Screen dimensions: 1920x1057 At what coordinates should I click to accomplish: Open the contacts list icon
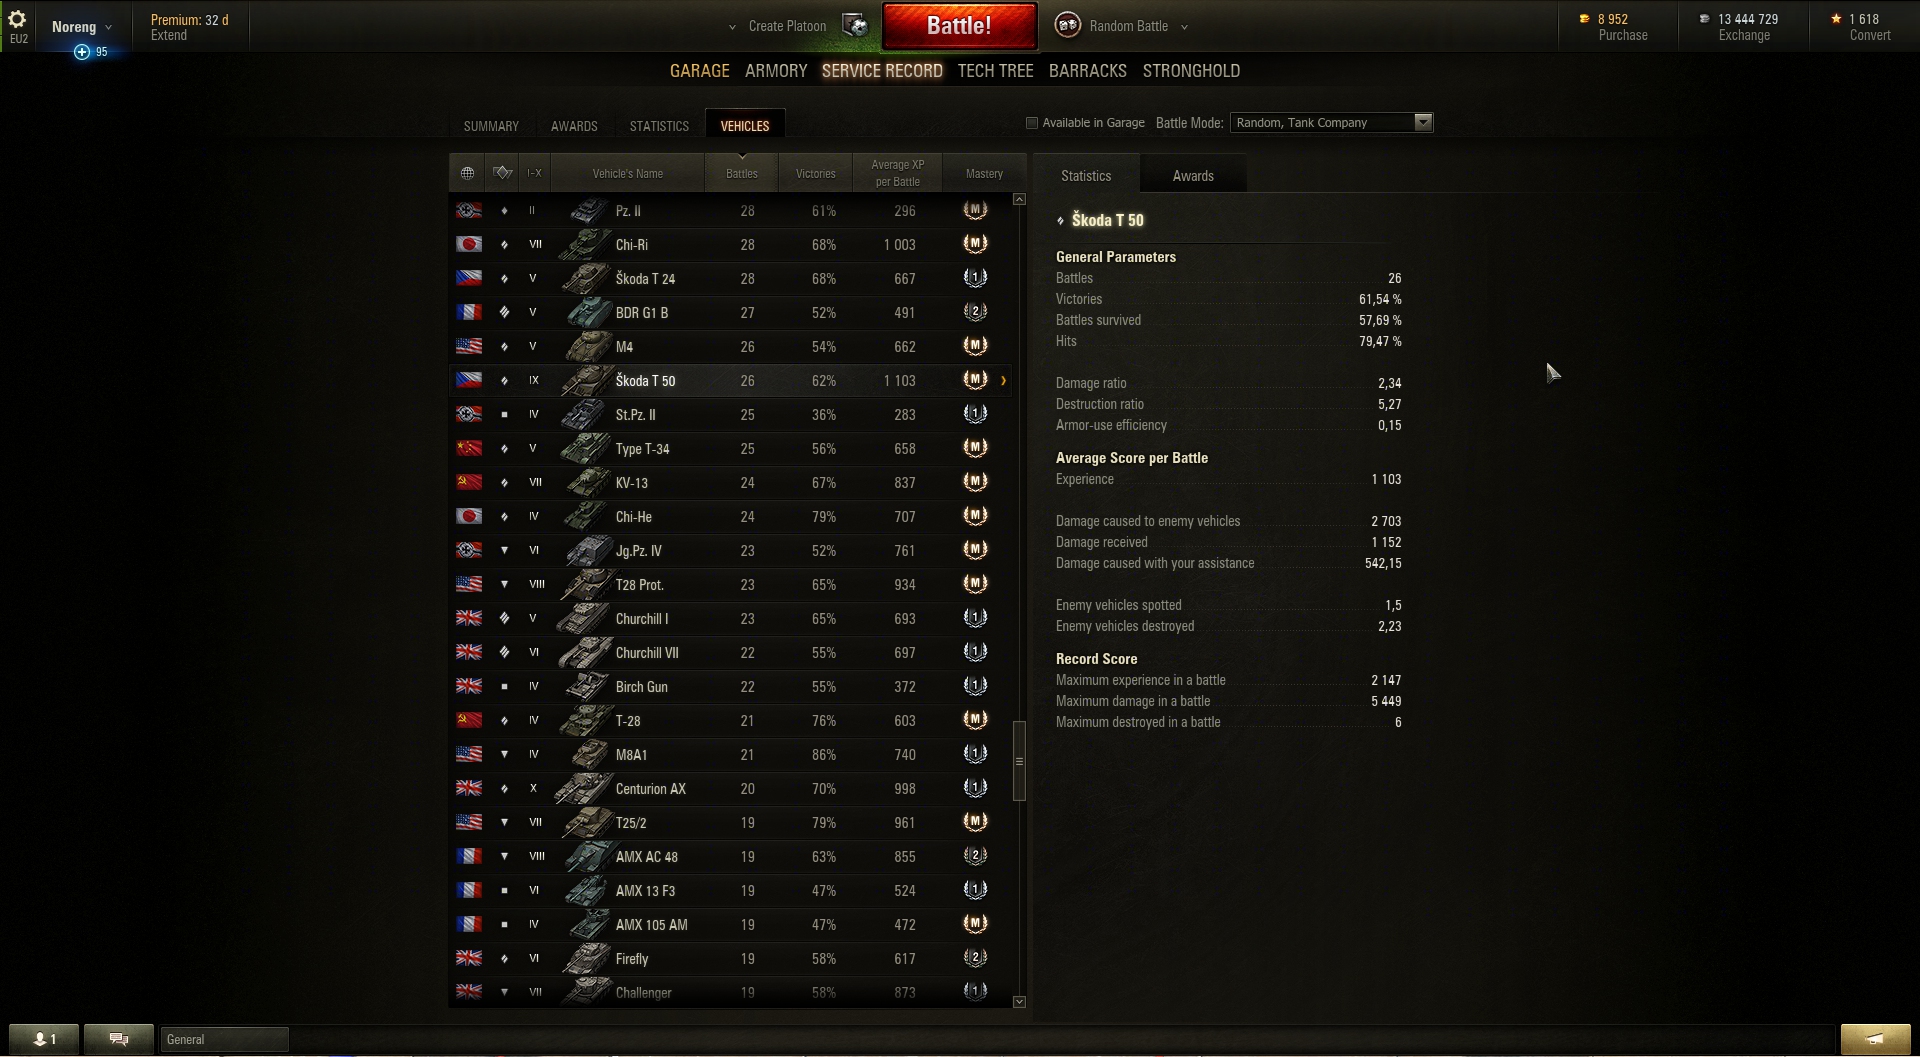[45, 1039]
